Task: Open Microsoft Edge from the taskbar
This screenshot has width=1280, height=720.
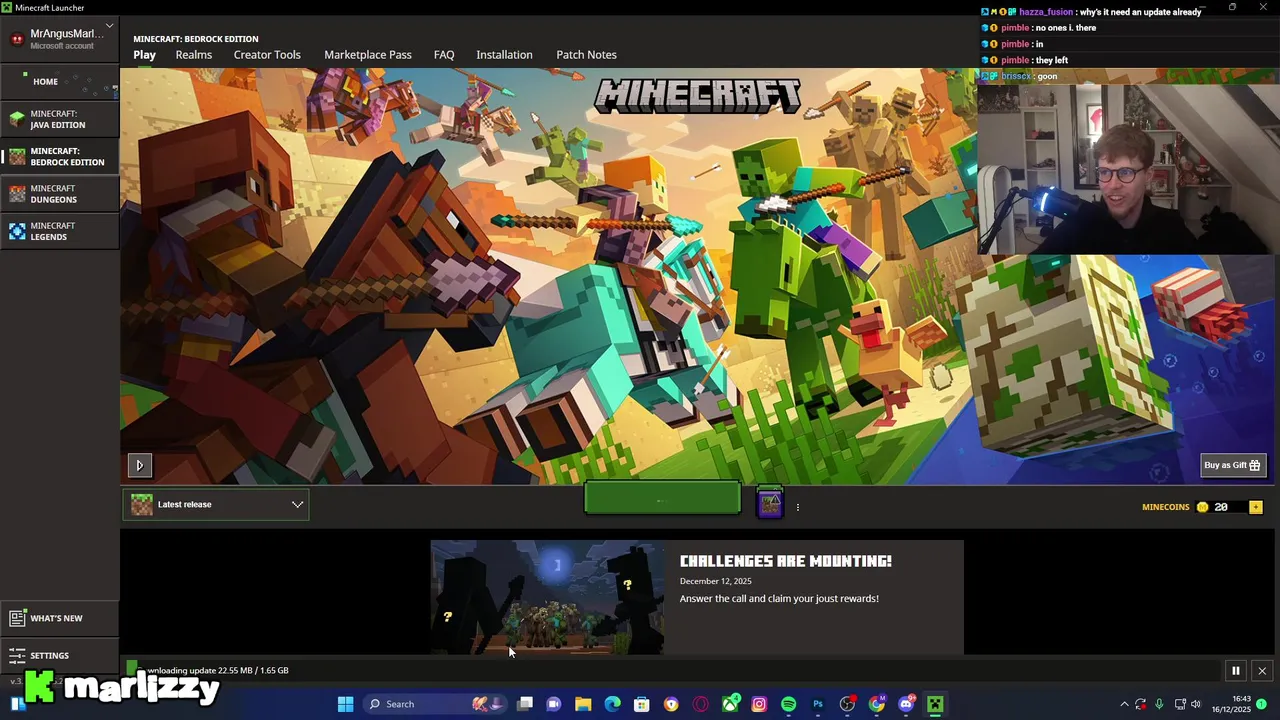Action: (x=612, y=704)
